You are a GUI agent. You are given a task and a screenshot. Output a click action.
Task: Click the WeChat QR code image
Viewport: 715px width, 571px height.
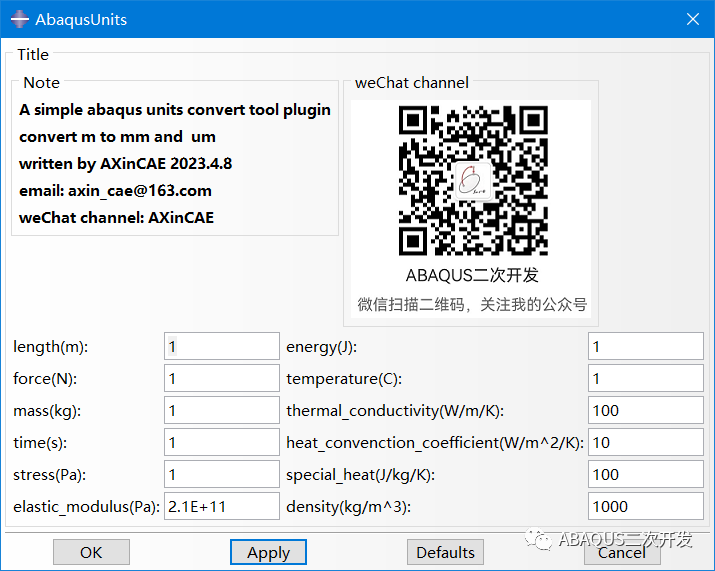point(473,181)
